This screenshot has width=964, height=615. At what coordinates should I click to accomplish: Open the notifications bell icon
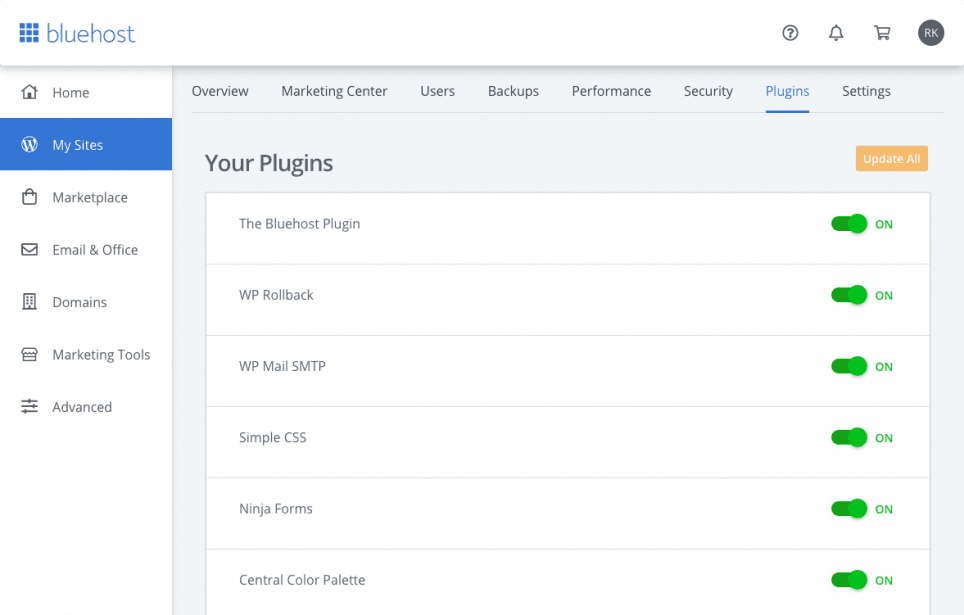click(836, 33)
